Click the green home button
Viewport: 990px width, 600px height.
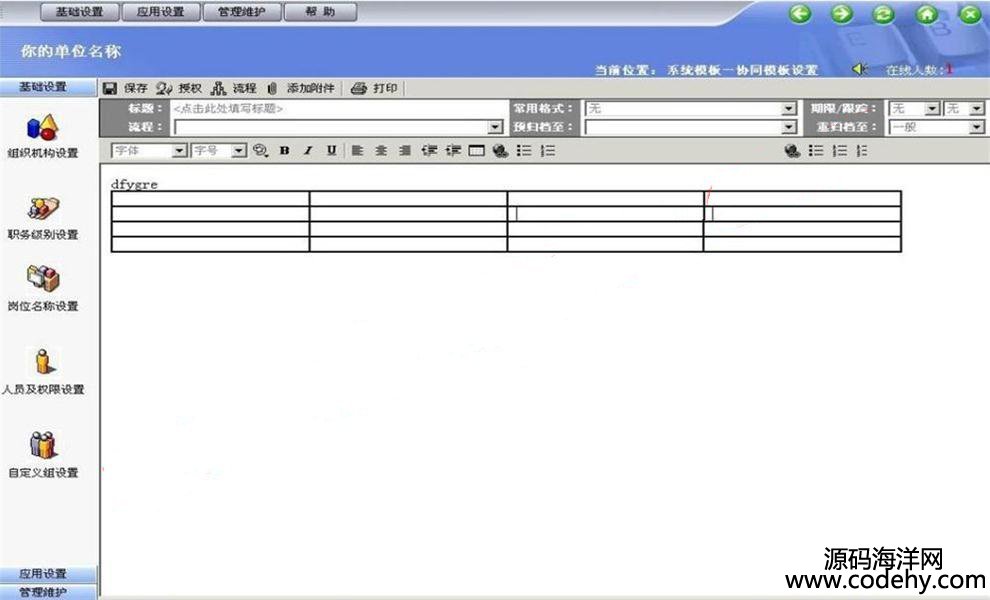point(927,14)
